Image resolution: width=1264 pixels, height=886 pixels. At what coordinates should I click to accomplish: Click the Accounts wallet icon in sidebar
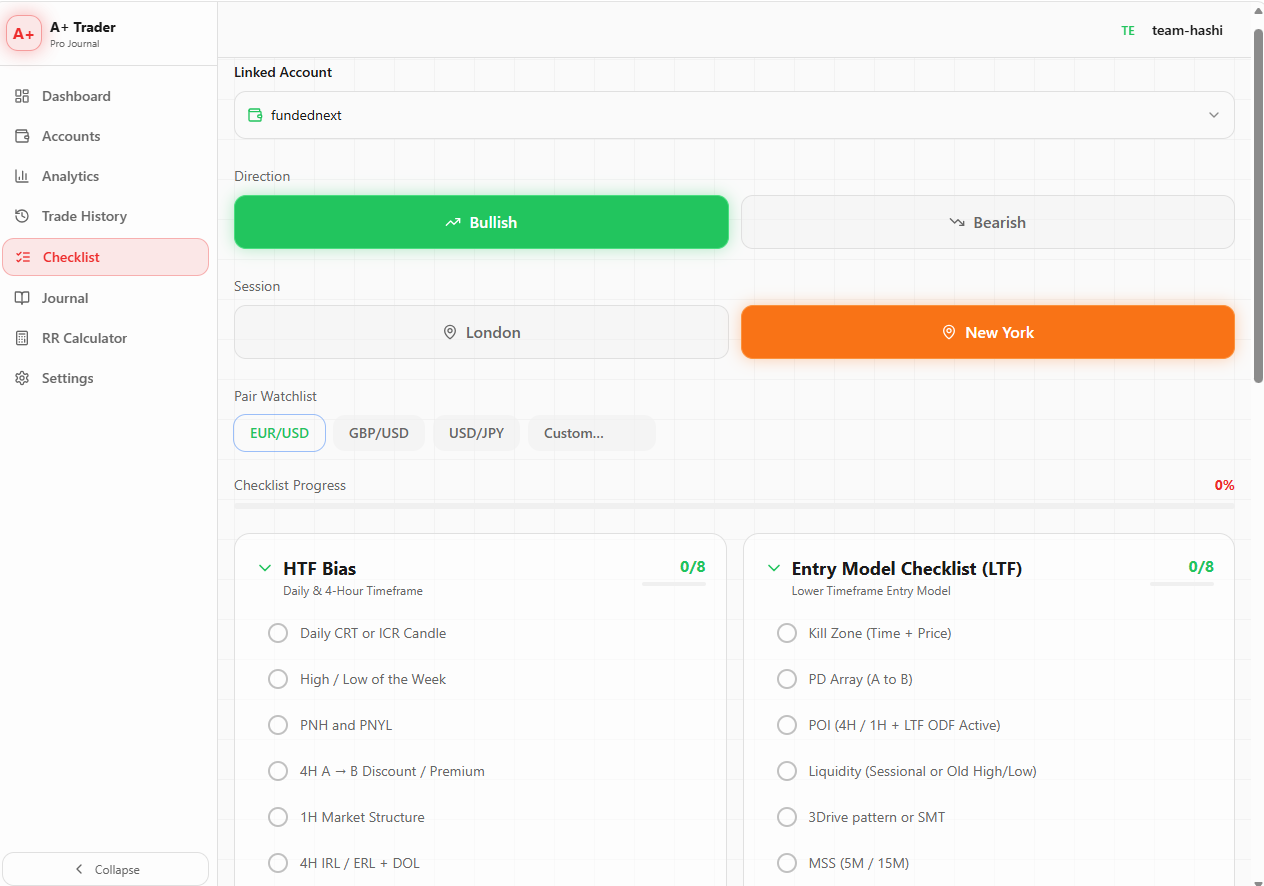click(22, 136)
